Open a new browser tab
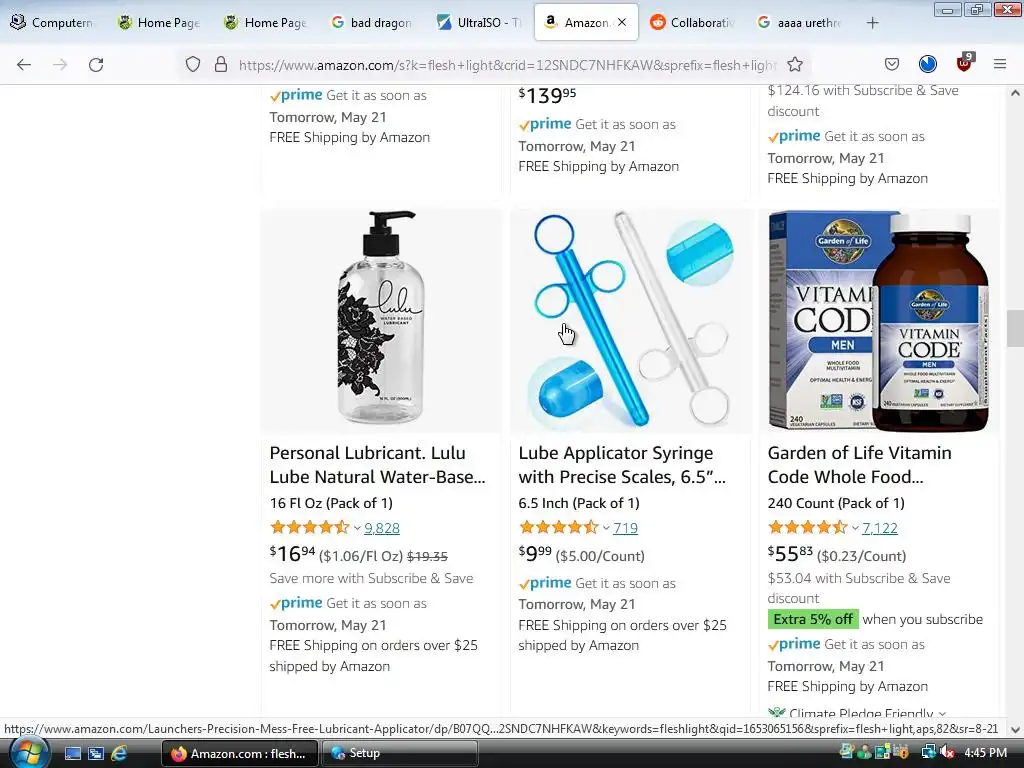 (872, 23)
